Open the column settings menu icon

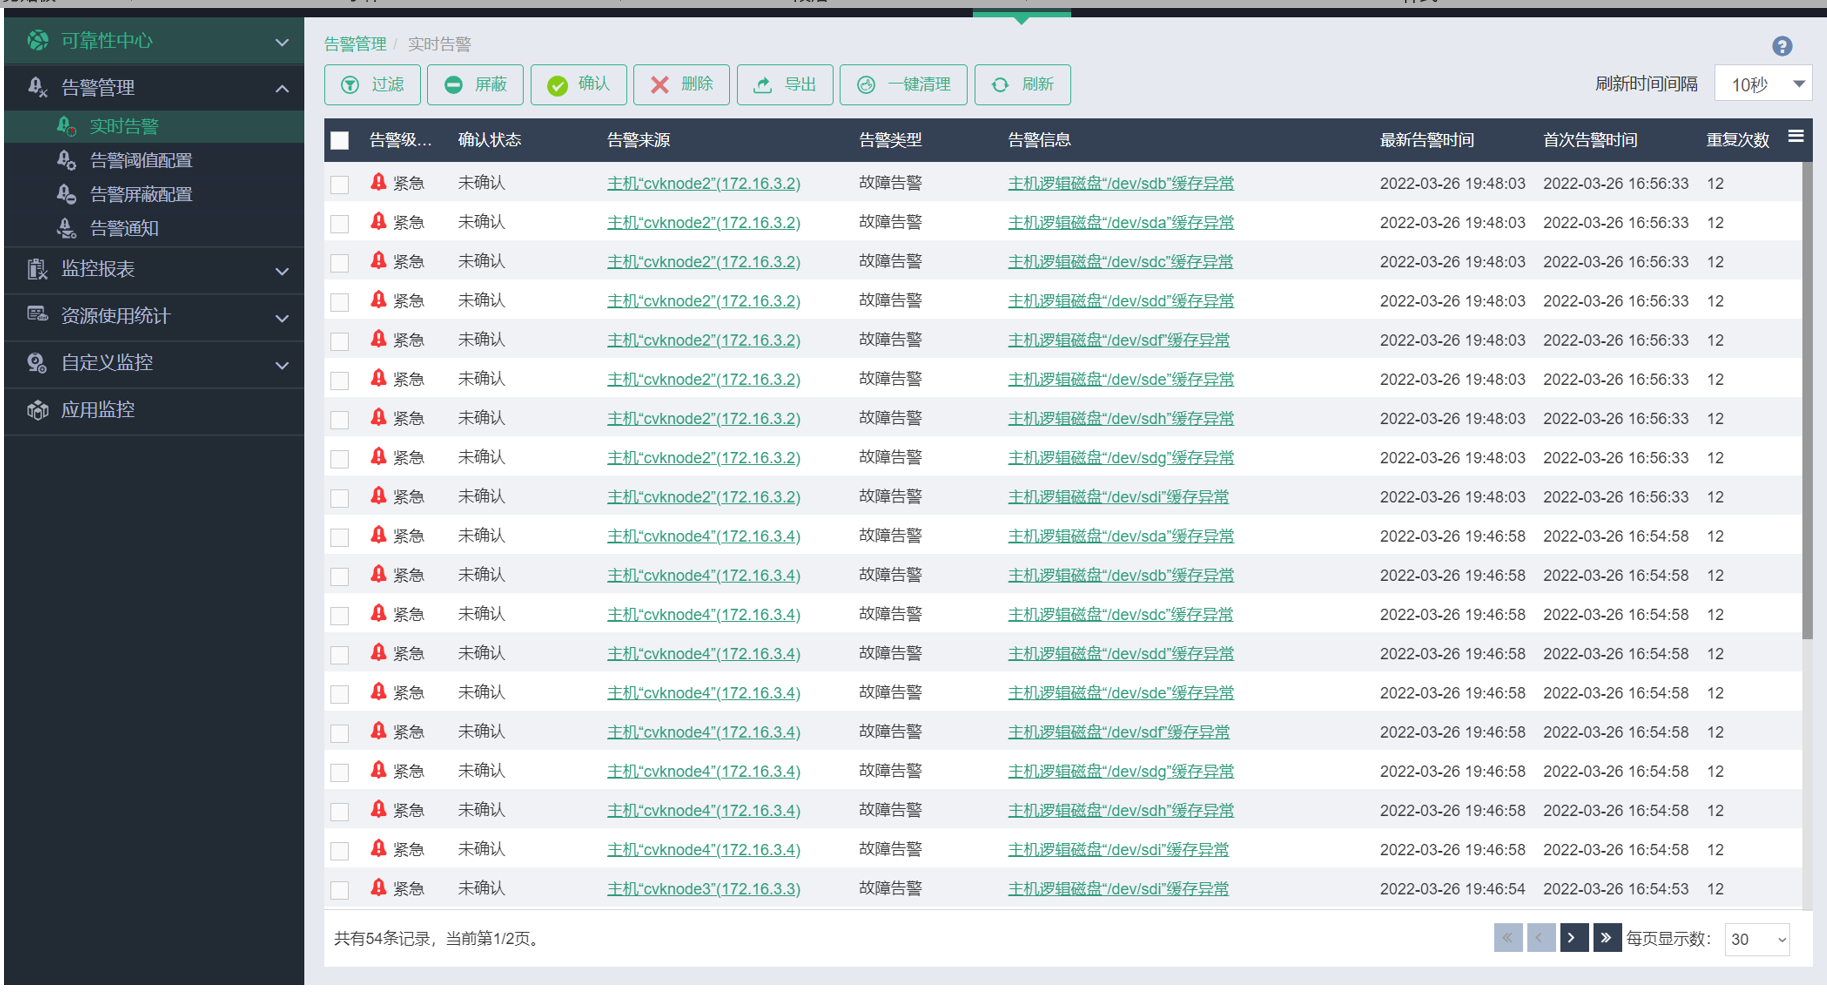click(x=1795, y=137)
